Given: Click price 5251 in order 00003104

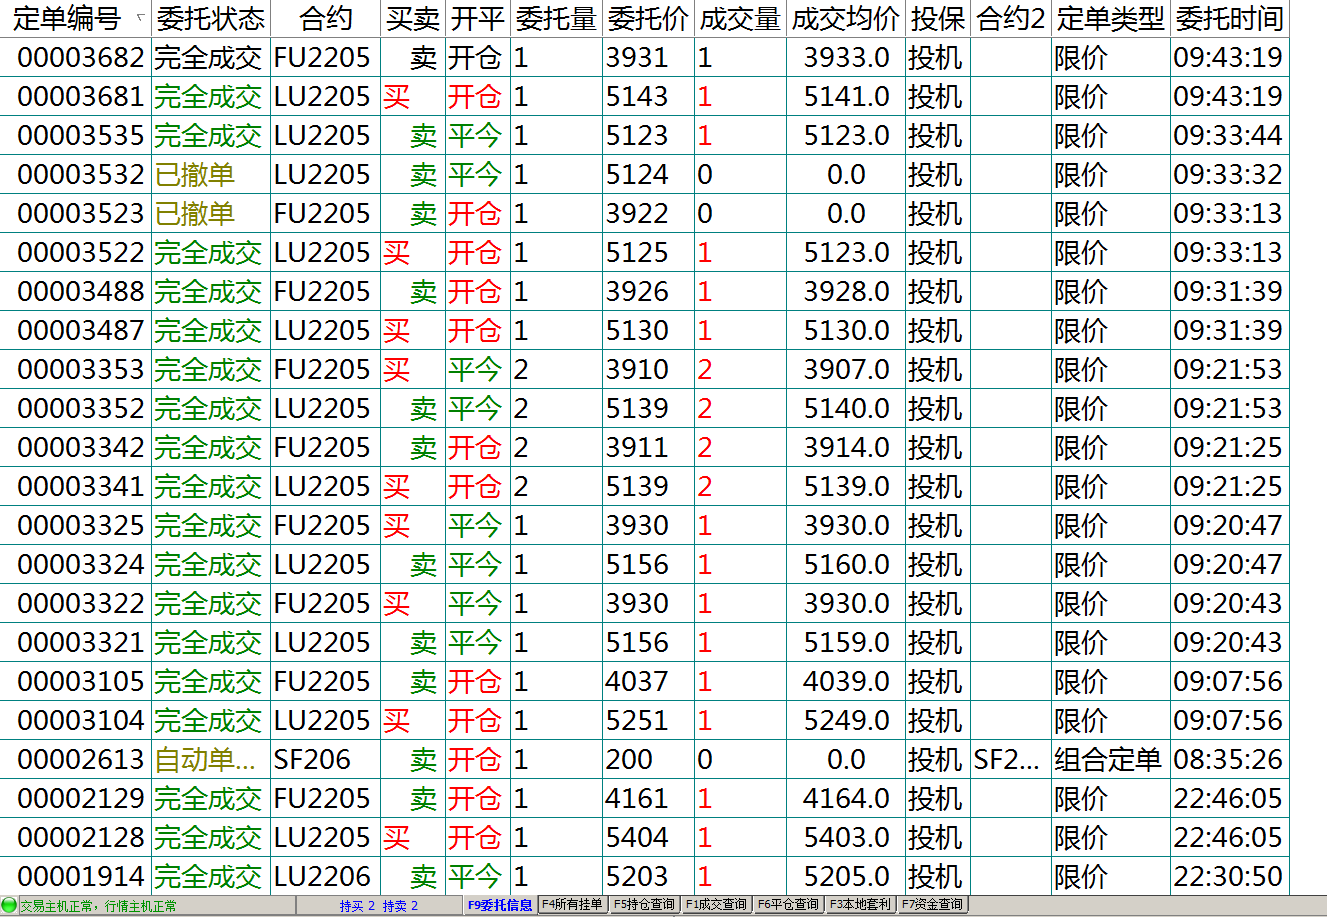Looking at the screenshot, I should [637, 721].
